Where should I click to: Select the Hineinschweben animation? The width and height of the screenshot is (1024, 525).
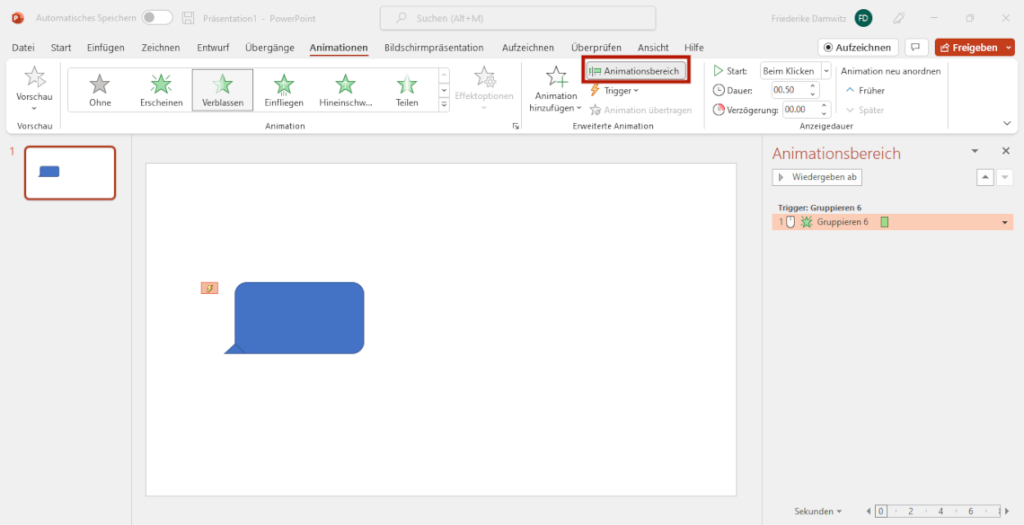coord(345,90)
